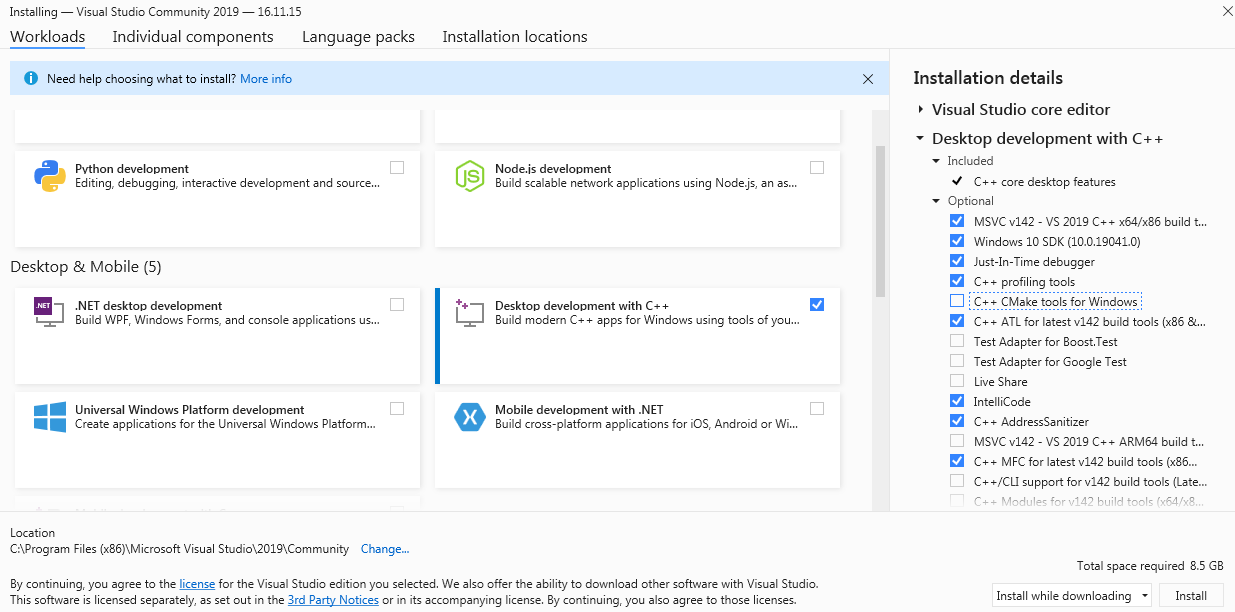This screenshot has width=1235, height=612.
Task: Check the .NET desktop development workload
Action: point(397,305)
